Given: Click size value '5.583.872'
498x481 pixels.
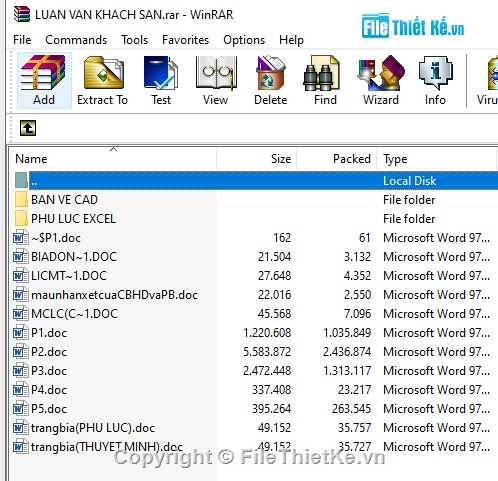Looking at the screenshot, I should coord(267,352).
